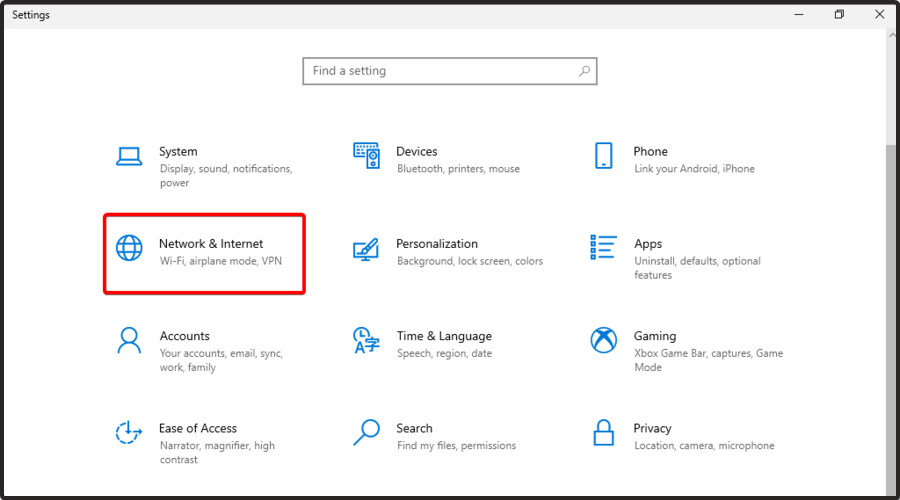Image resolution: width=900 pixels, height=500 pixels.
Task: Open the Personalization settings label
Action: point(437,244)
